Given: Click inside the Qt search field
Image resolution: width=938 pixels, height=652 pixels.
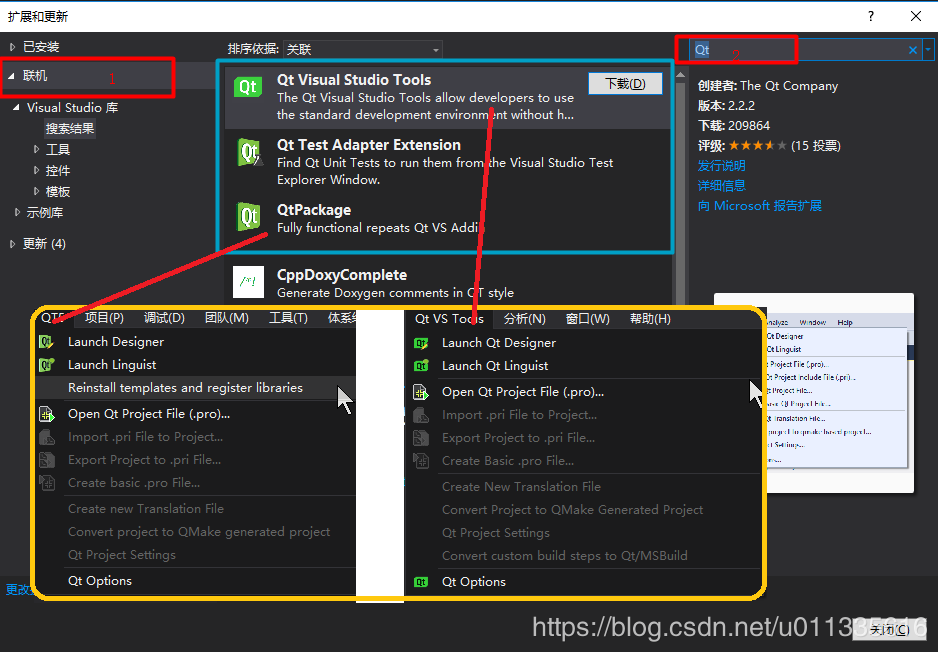Looking at the screenshot, I should [x=800, y=50].
